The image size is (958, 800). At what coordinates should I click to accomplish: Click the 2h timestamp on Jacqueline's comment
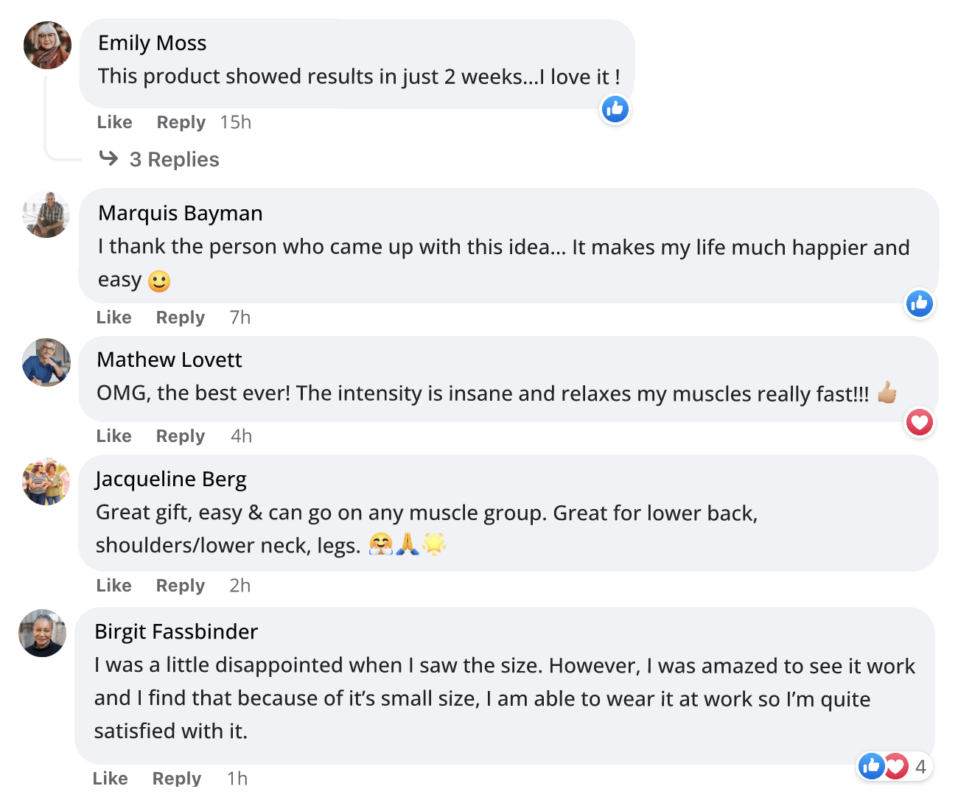(x=239, y=585)
